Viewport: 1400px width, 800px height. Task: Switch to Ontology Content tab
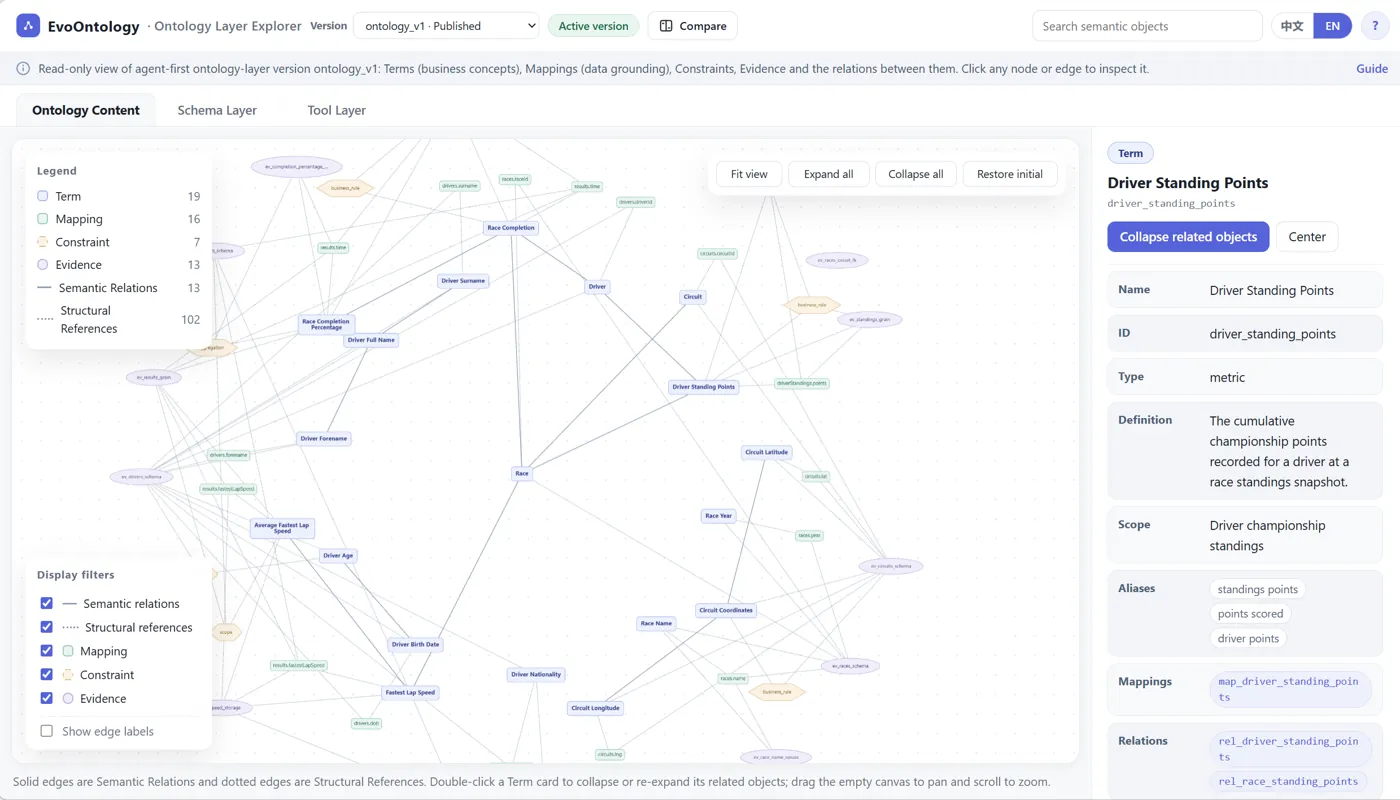pyautogui.click(x=86, y=110)
